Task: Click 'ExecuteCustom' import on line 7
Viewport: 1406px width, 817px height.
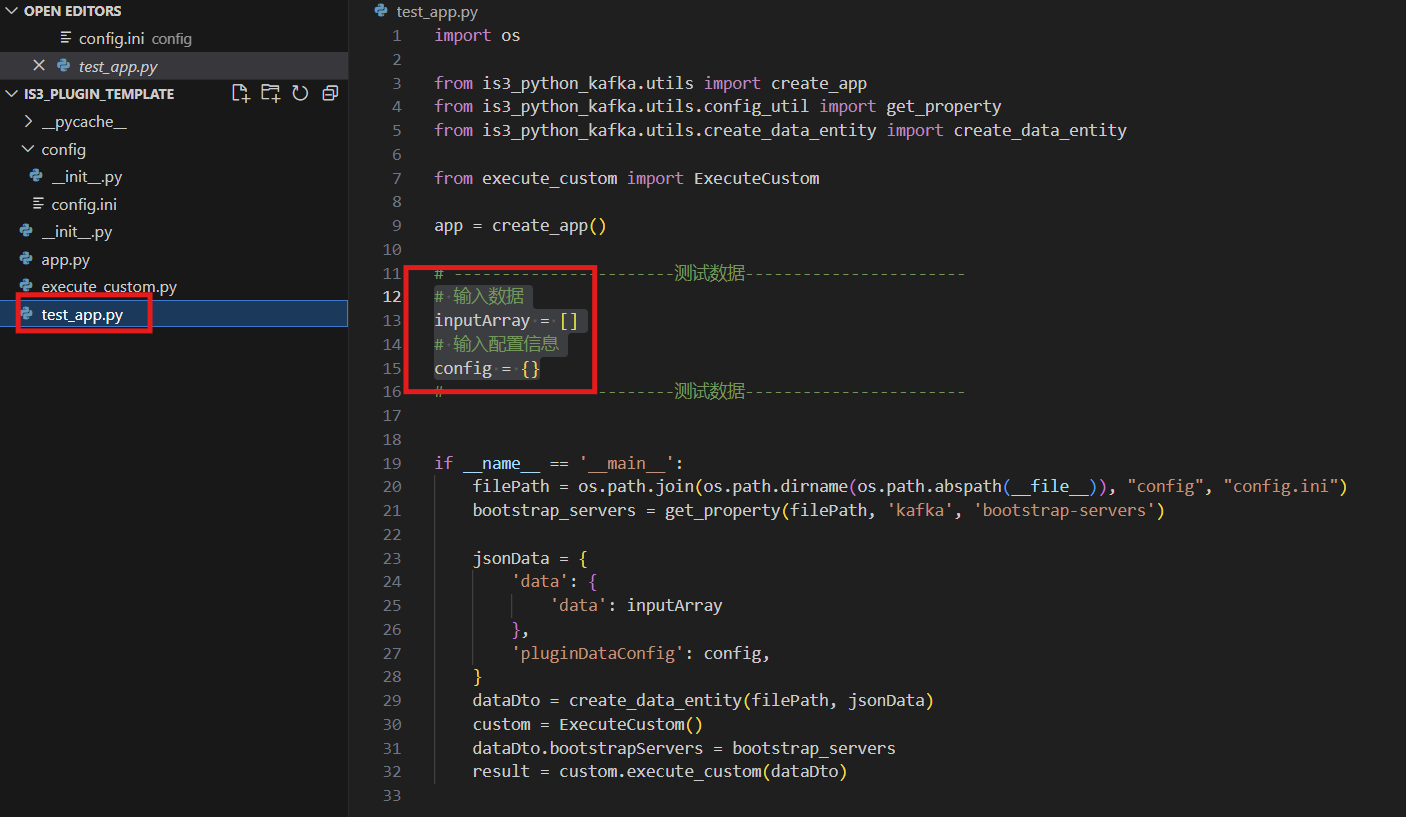Action: point(757,178)
